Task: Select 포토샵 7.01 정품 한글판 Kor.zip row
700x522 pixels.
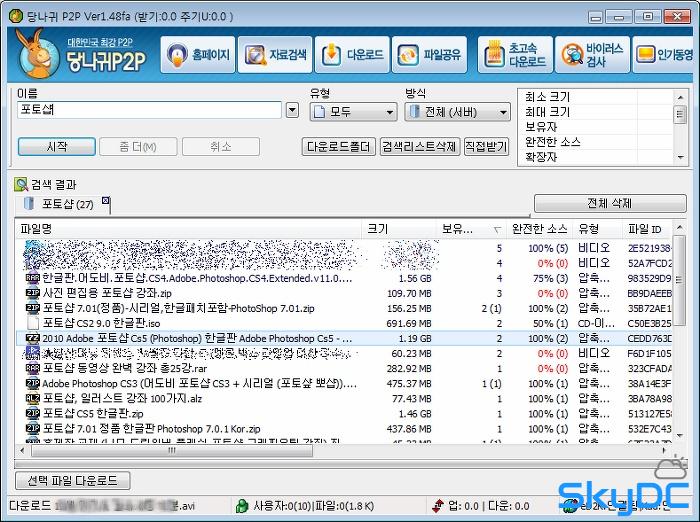Action: (x=344, y=429)
